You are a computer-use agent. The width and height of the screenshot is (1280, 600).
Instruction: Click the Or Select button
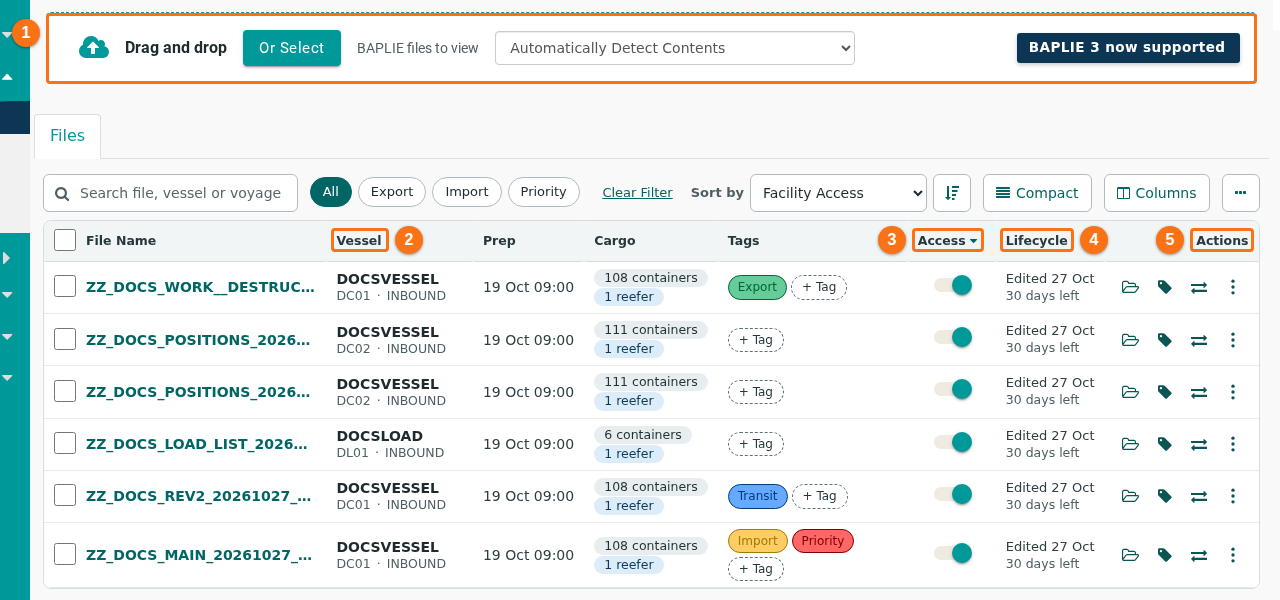292,48
